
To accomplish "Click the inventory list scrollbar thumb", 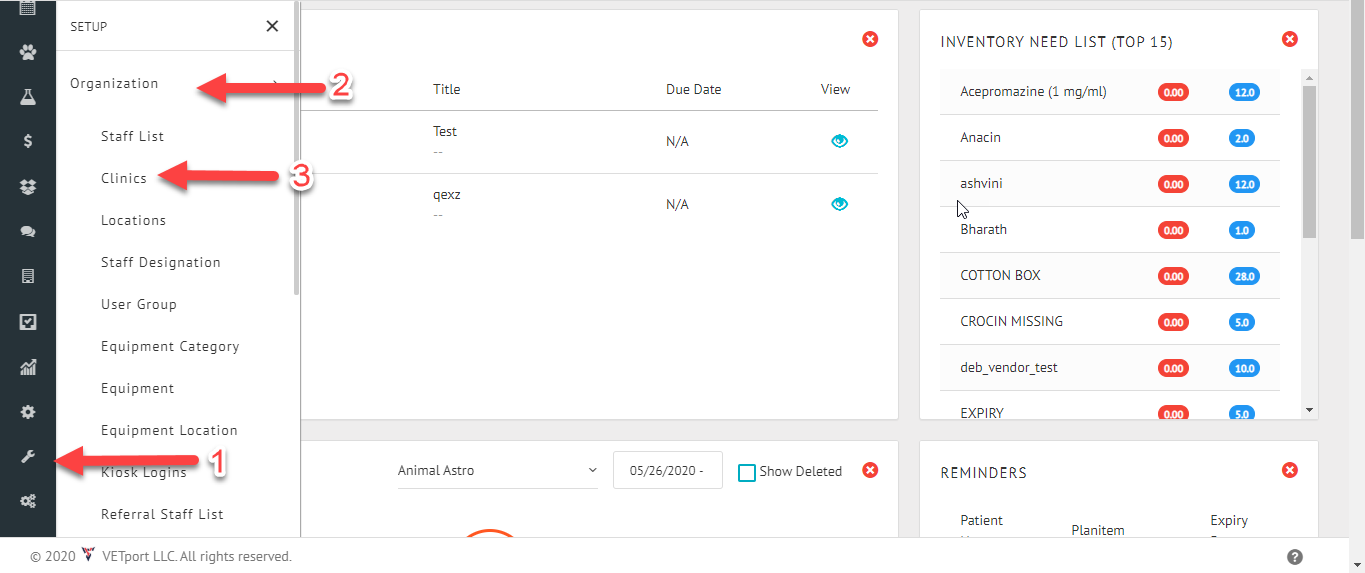I will tap(1309, 161).
